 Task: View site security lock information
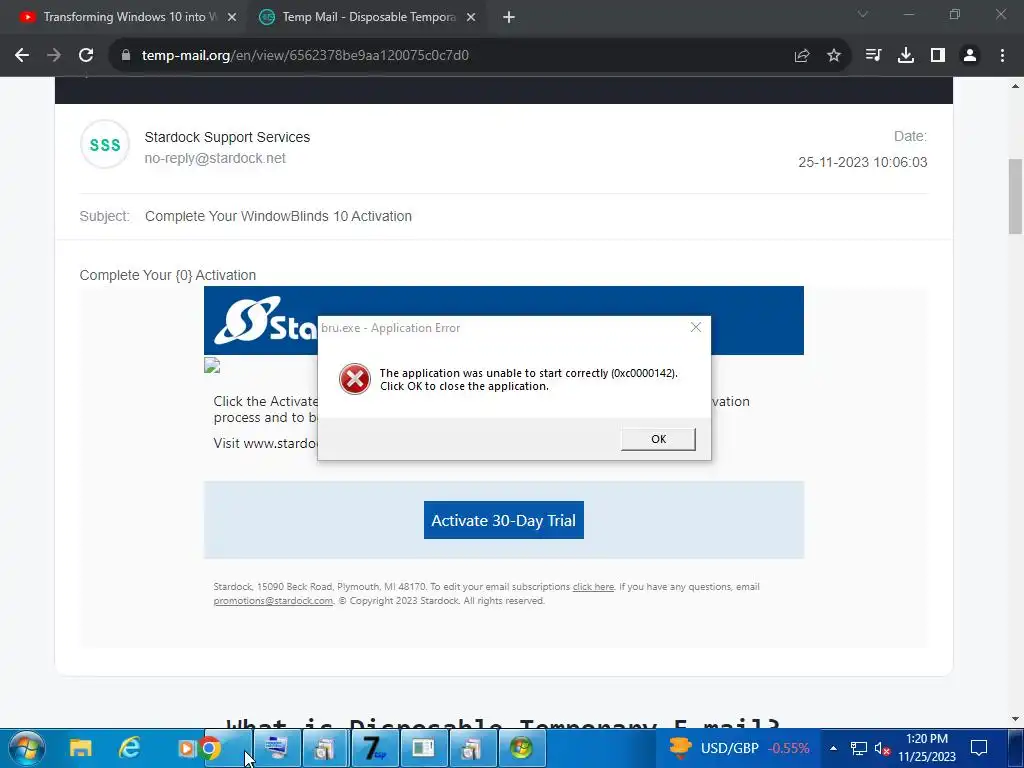[125, 56]
